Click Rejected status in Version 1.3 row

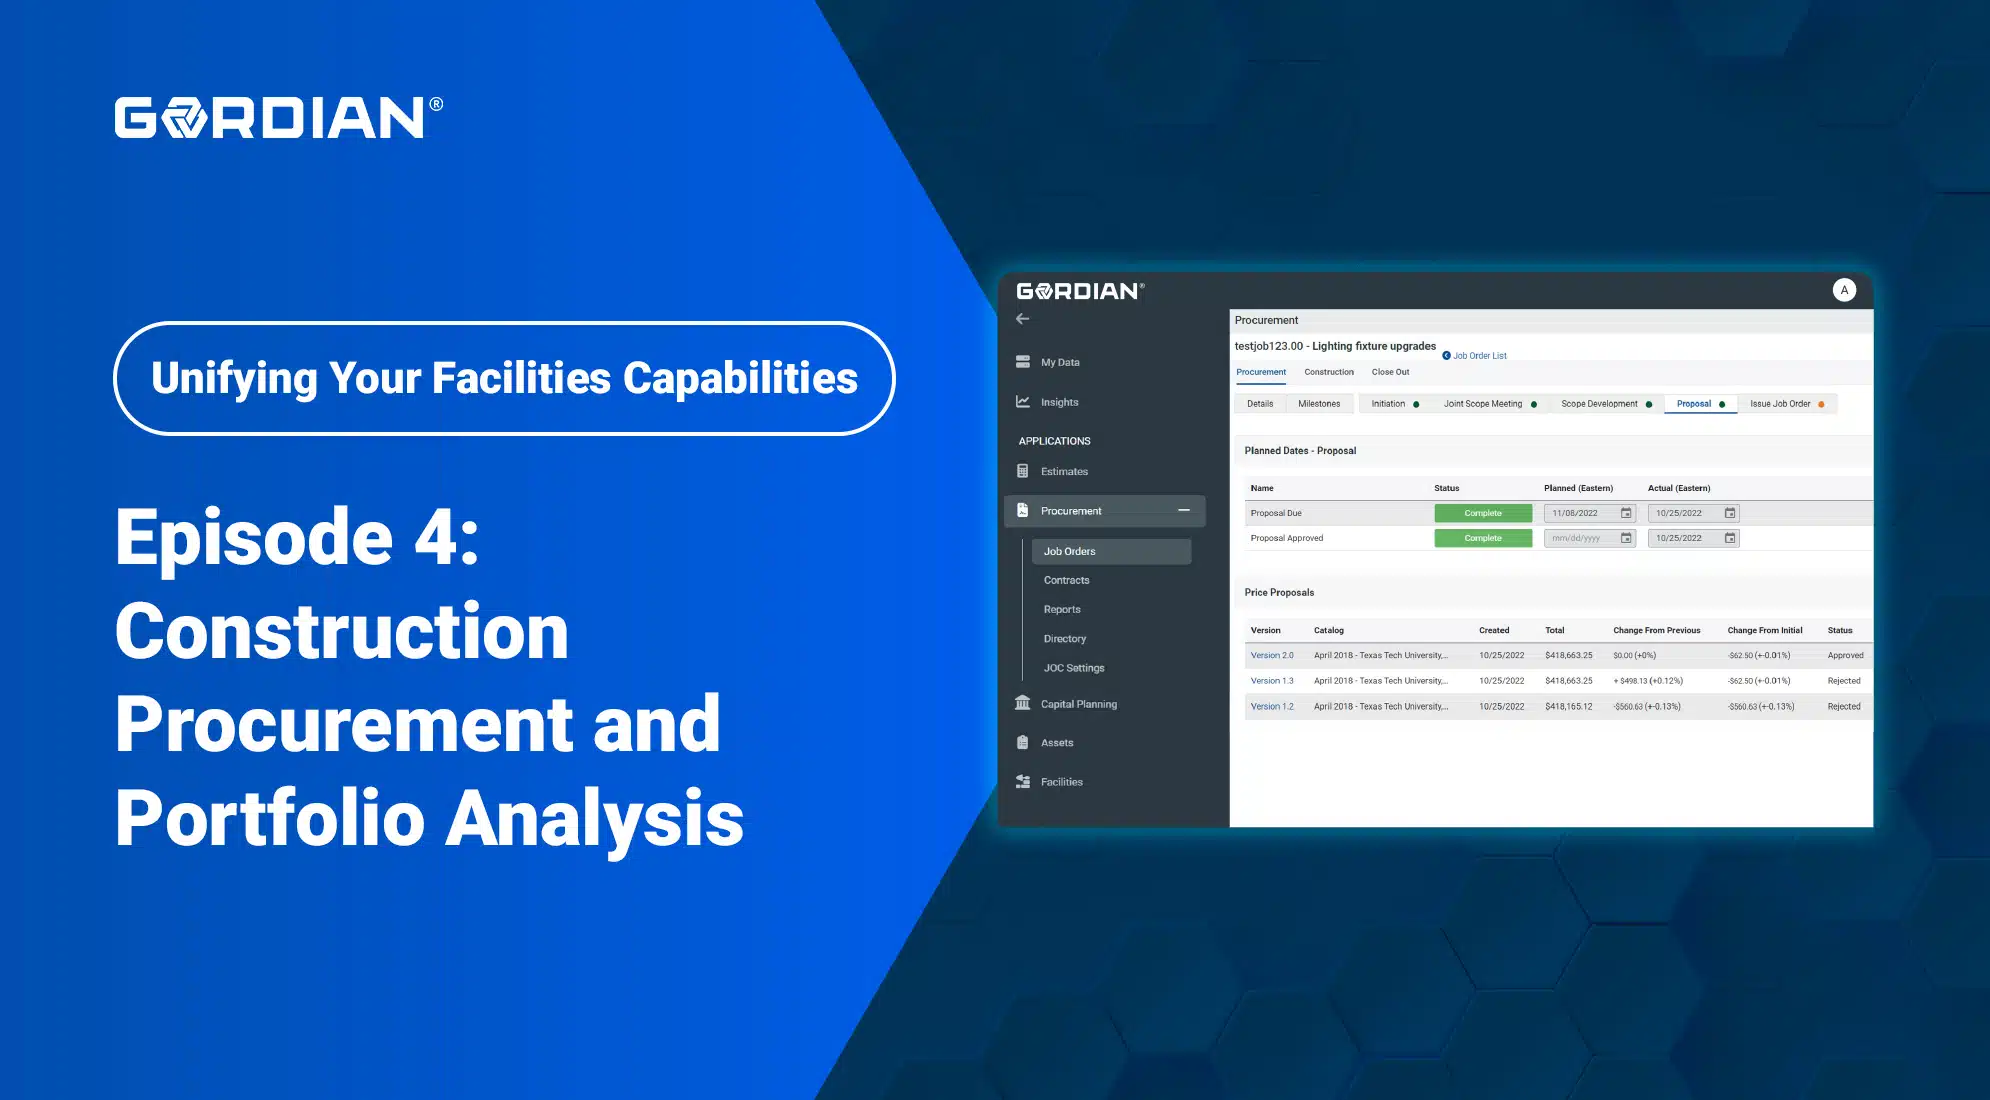pos(1843,681)
